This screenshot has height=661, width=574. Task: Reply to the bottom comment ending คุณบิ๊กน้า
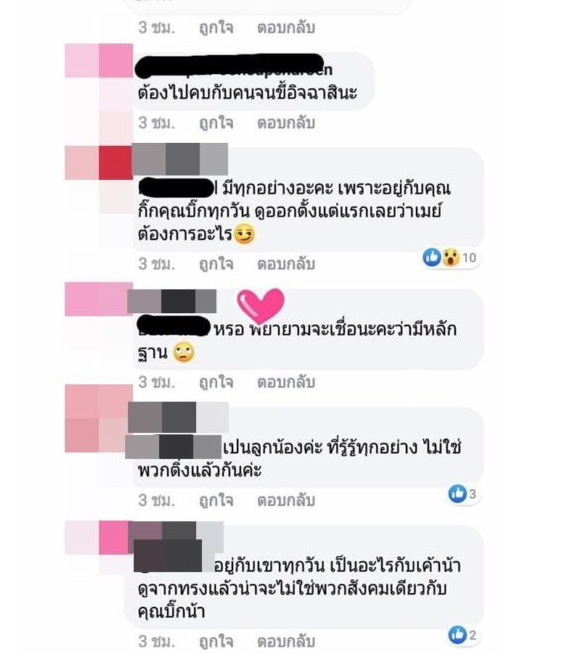coord(286,642)
